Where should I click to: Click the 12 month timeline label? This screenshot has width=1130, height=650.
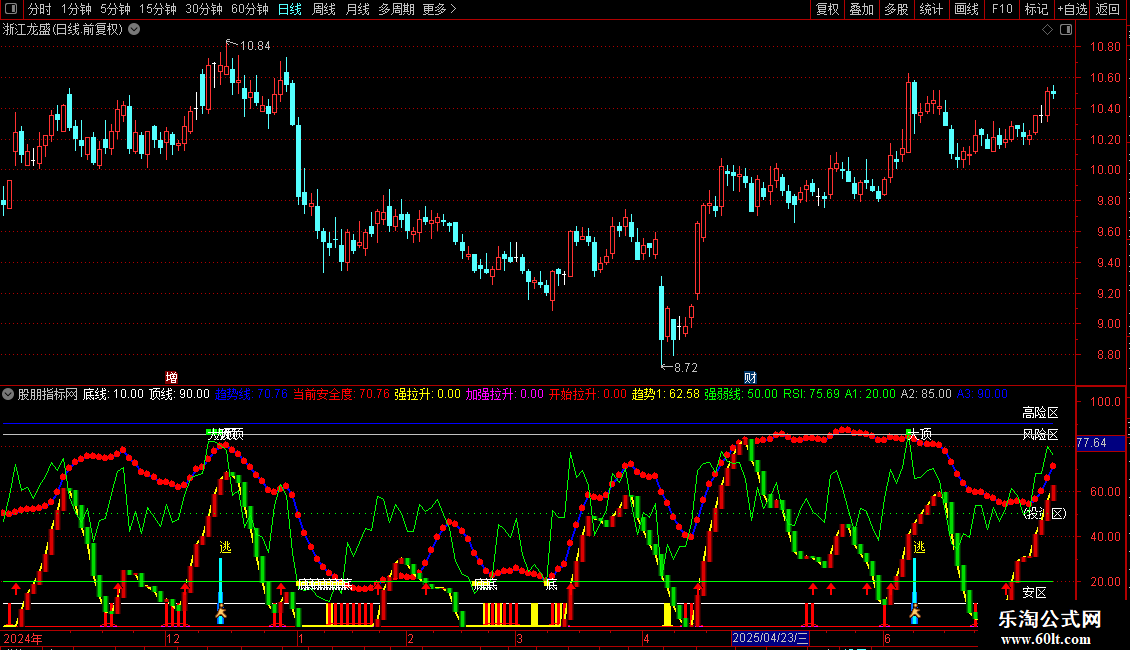(173, 638)
